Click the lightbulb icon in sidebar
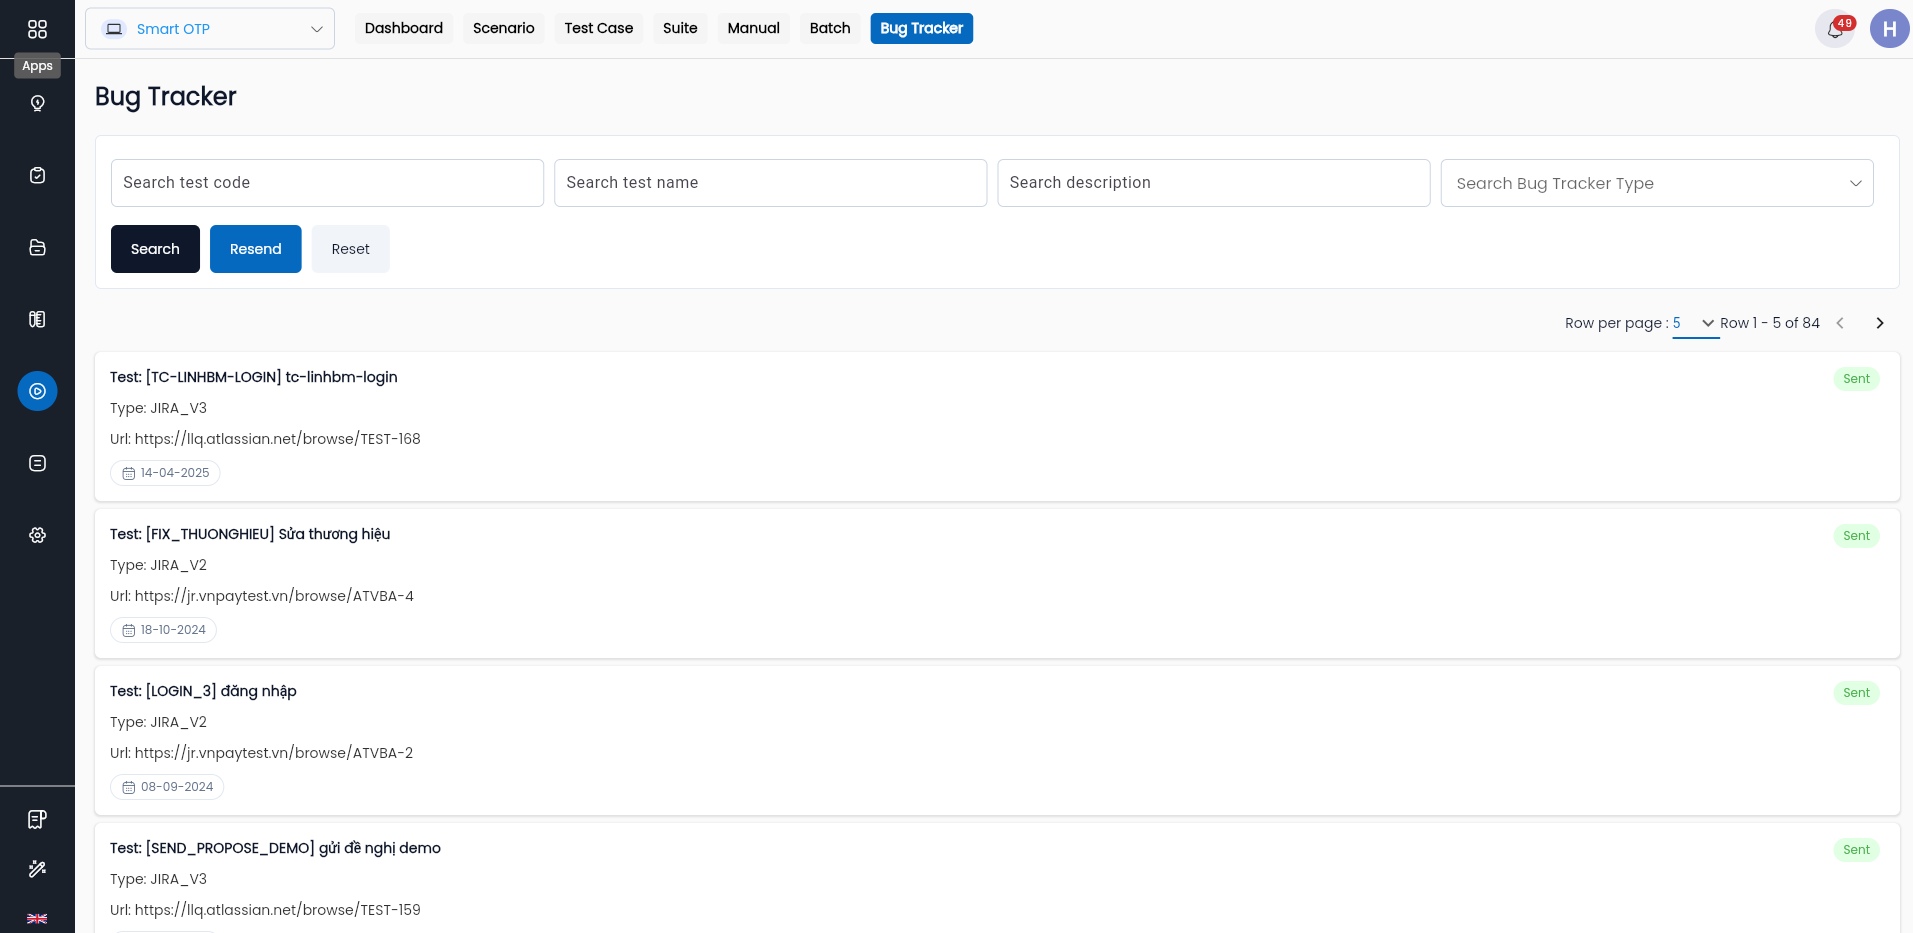This screenshot has height=933, width=1913. click(x=37, y=103)
